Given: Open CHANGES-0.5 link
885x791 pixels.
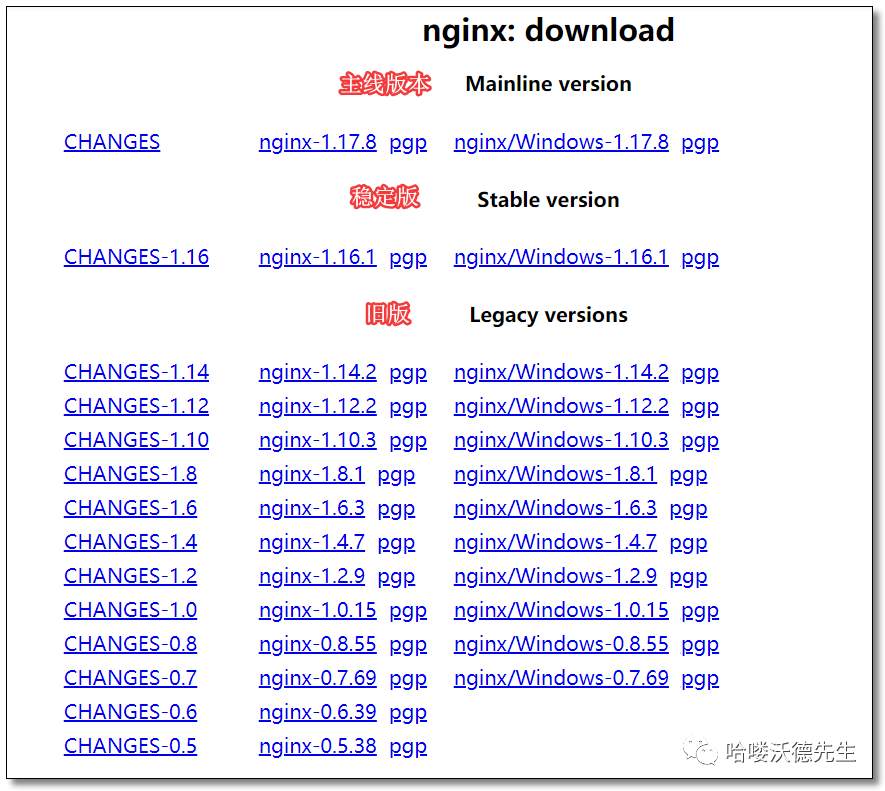Looking at the screenshot, I should click(130, 746).
